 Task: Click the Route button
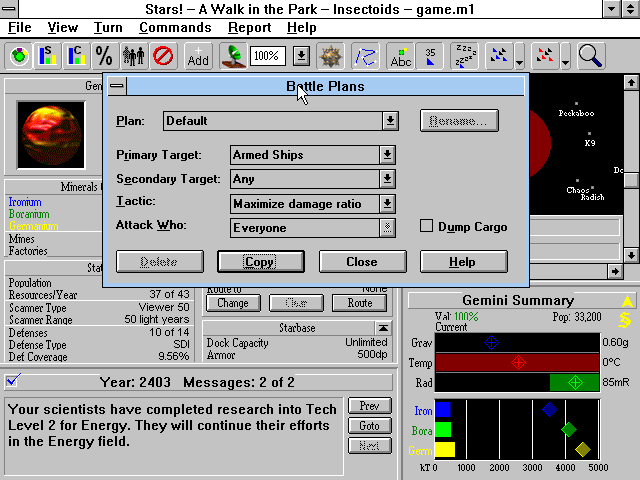point(360,303)
